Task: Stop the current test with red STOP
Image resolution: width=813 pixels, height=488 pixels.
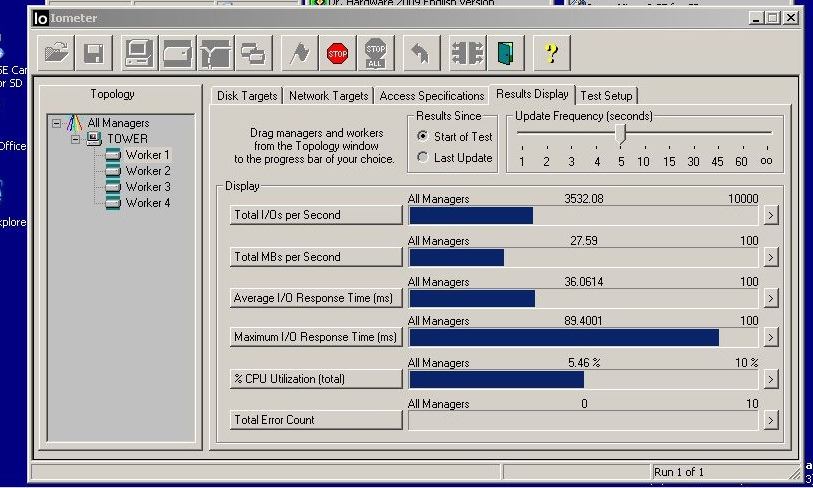Action: pyautogui.click(x=338, y=53)
